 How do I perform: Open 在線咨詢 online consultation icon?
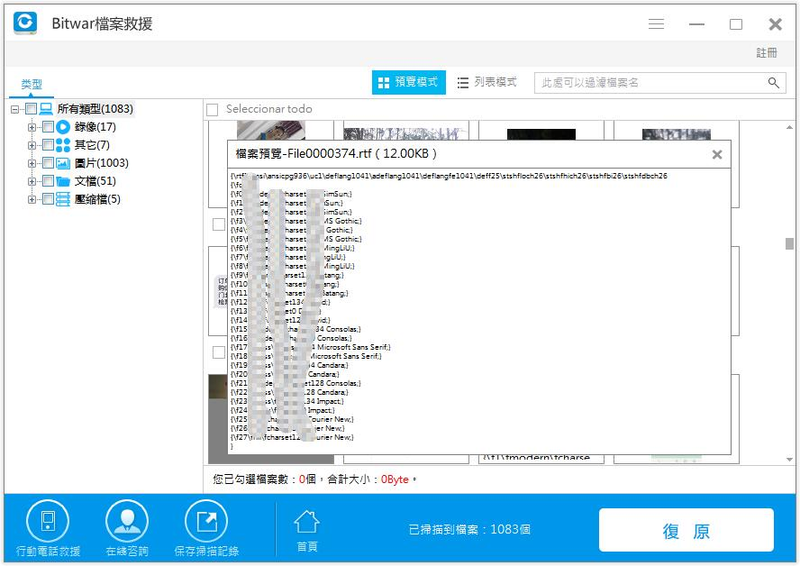coord(127,521)
